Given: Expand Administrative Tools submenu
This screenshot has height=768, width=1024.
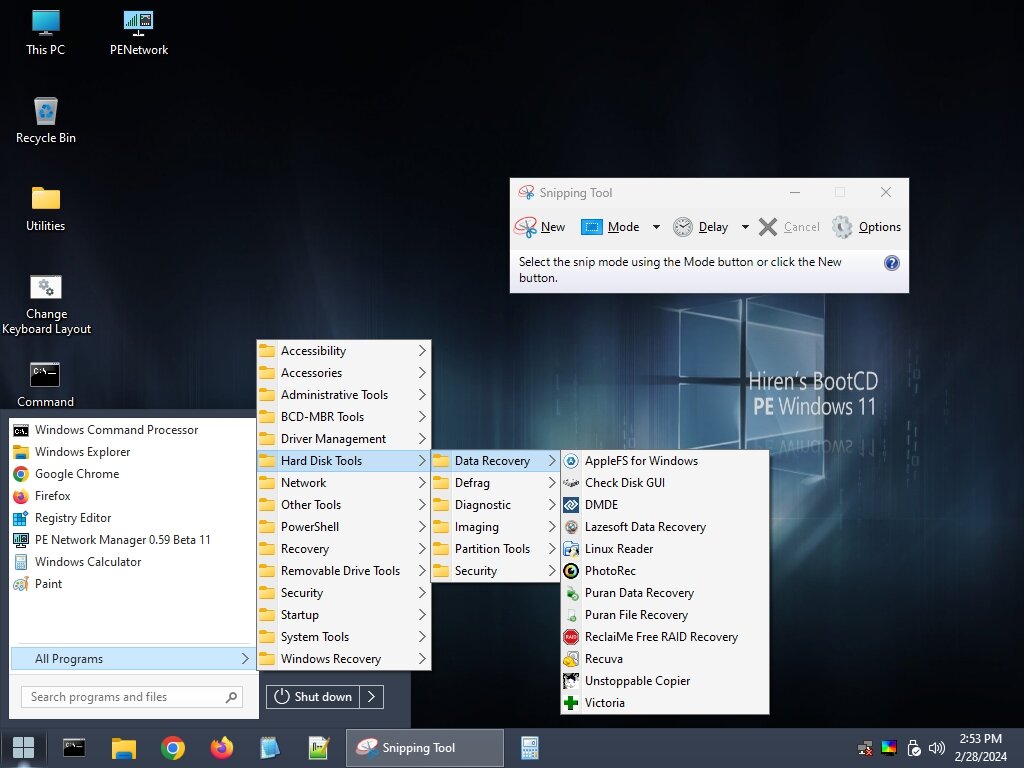Looking at the screenshot, I should tap(344, 394).
